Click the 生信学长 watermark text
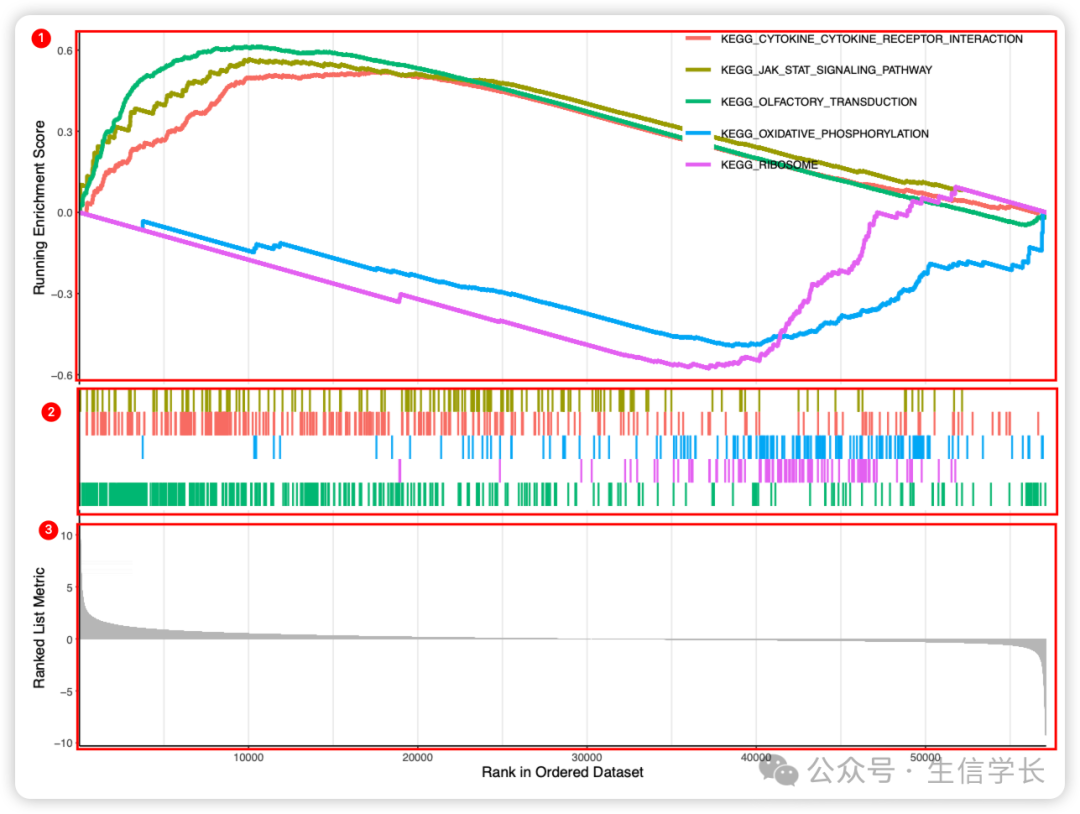 click(x=987, y=771)
